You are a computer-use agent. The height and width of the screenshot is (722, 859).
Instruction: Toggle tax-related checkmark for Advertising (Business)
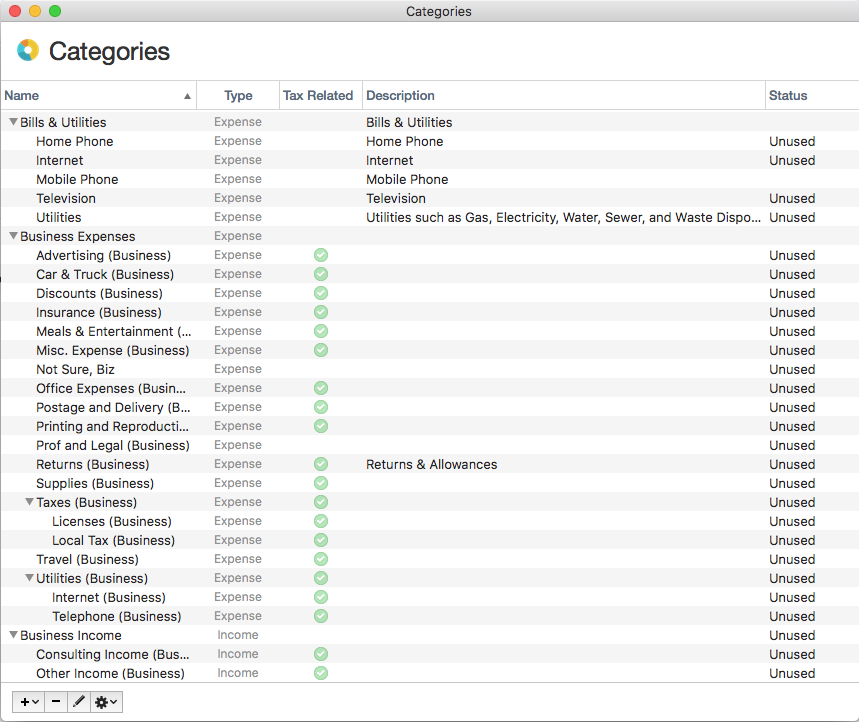tap(320, 255)
